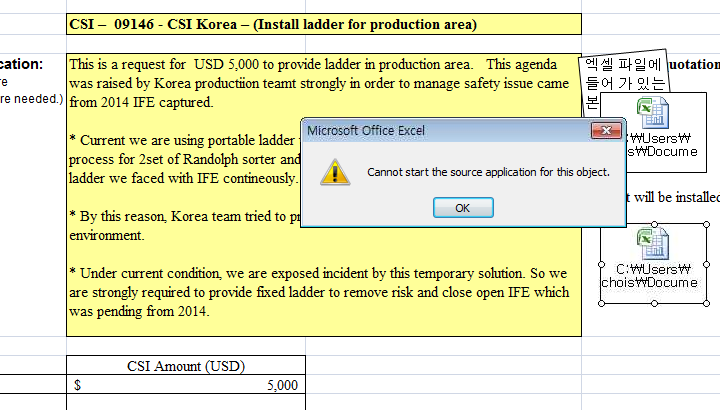Click the dollar sign in amount row
Screen dimensions: 720x410
[x=78, y=385]
